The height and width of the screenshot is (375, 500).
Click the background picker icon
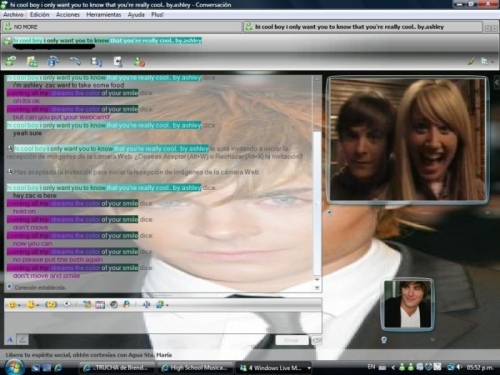coord(160,304)
